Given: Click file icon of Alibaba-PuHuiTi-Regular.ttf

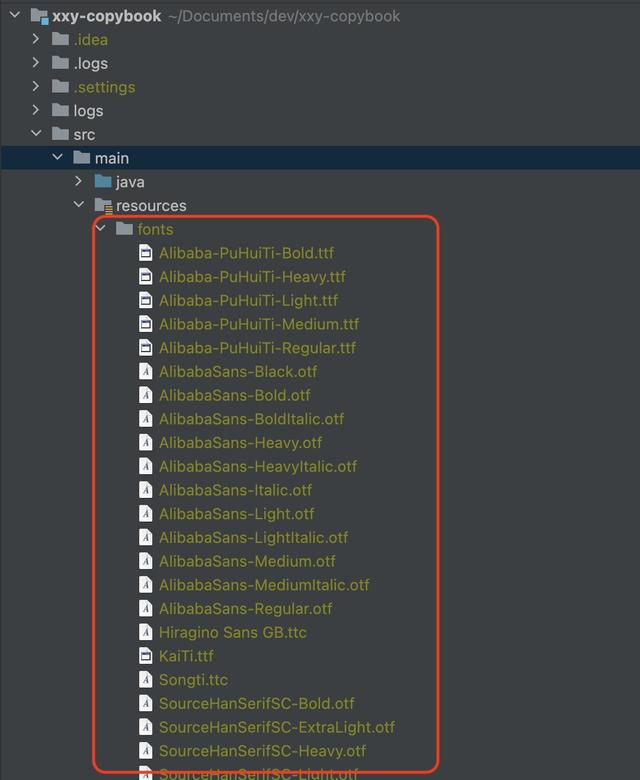Looking at the screenshot, I should tap(146, 348).
